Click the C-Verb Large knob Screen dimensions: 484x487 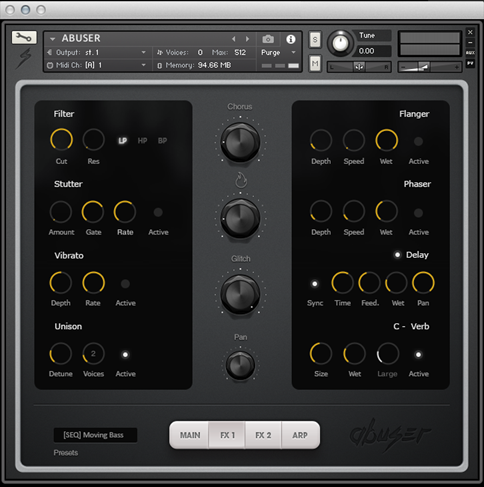388,354
